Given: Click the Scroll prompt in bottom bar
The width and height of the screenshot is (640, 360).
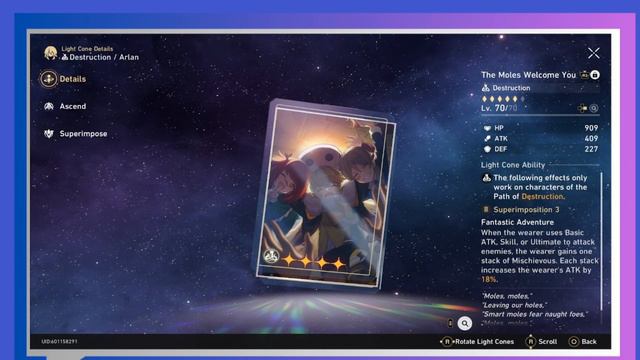Looking at the screenshot, I should (542, 342).
